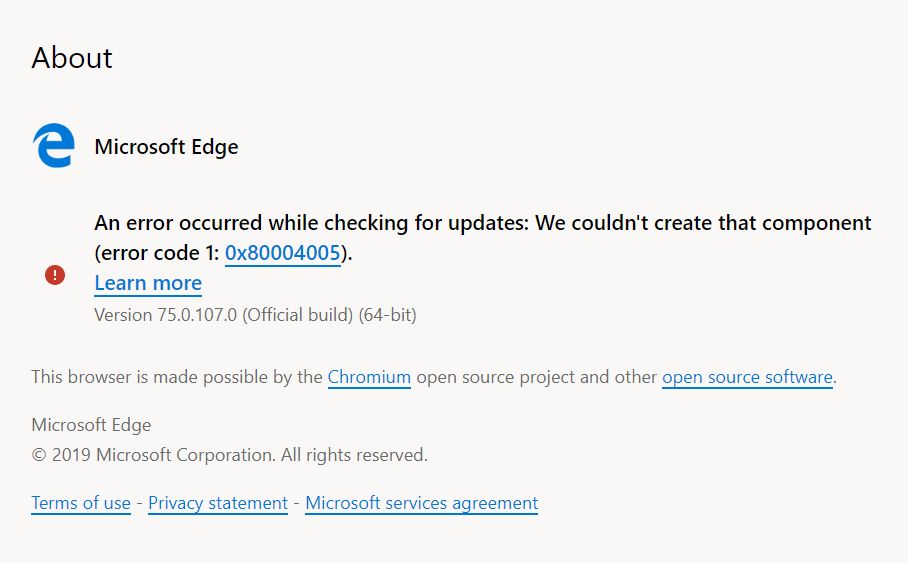Click the gray Microsoft Edge footer label
Viewport: 908px width, 563px height.
click(91, 426)
